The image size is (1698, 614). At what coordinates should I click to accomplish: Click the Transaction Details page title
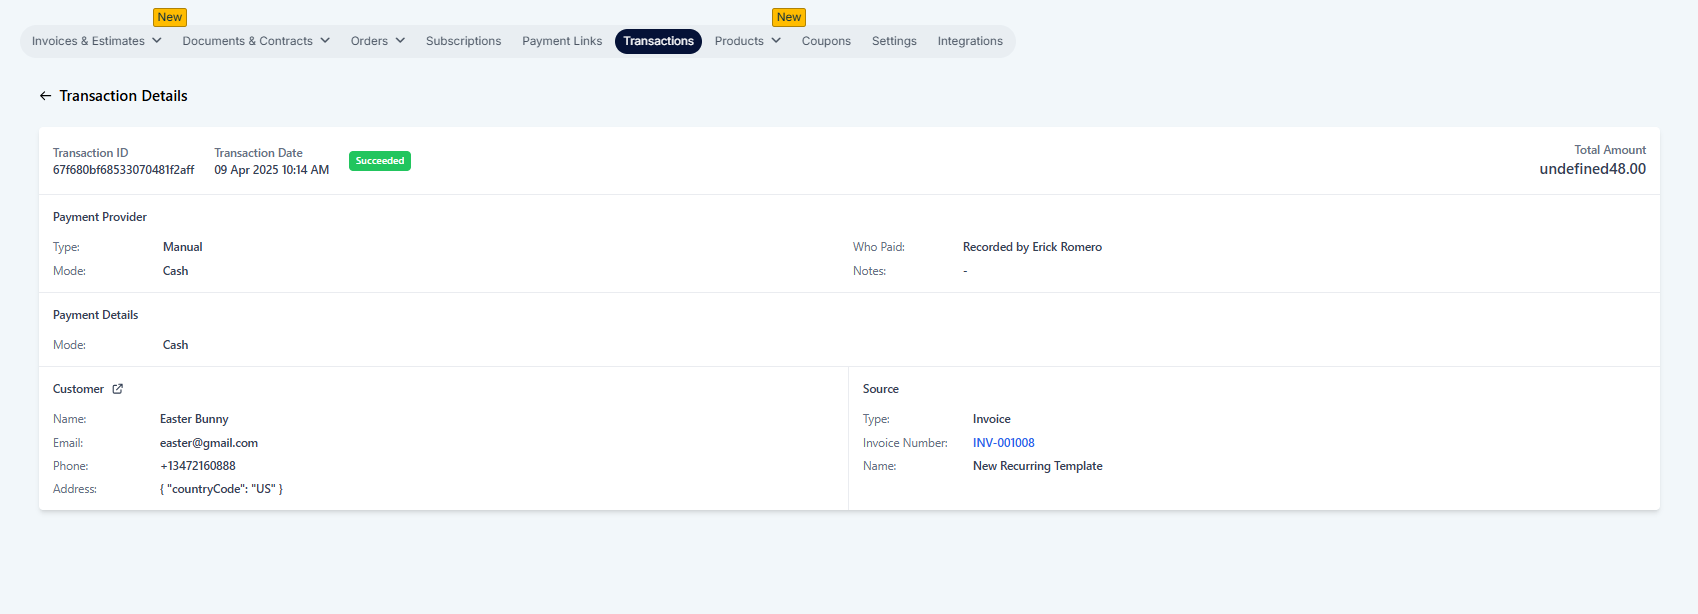click(124, 96)
